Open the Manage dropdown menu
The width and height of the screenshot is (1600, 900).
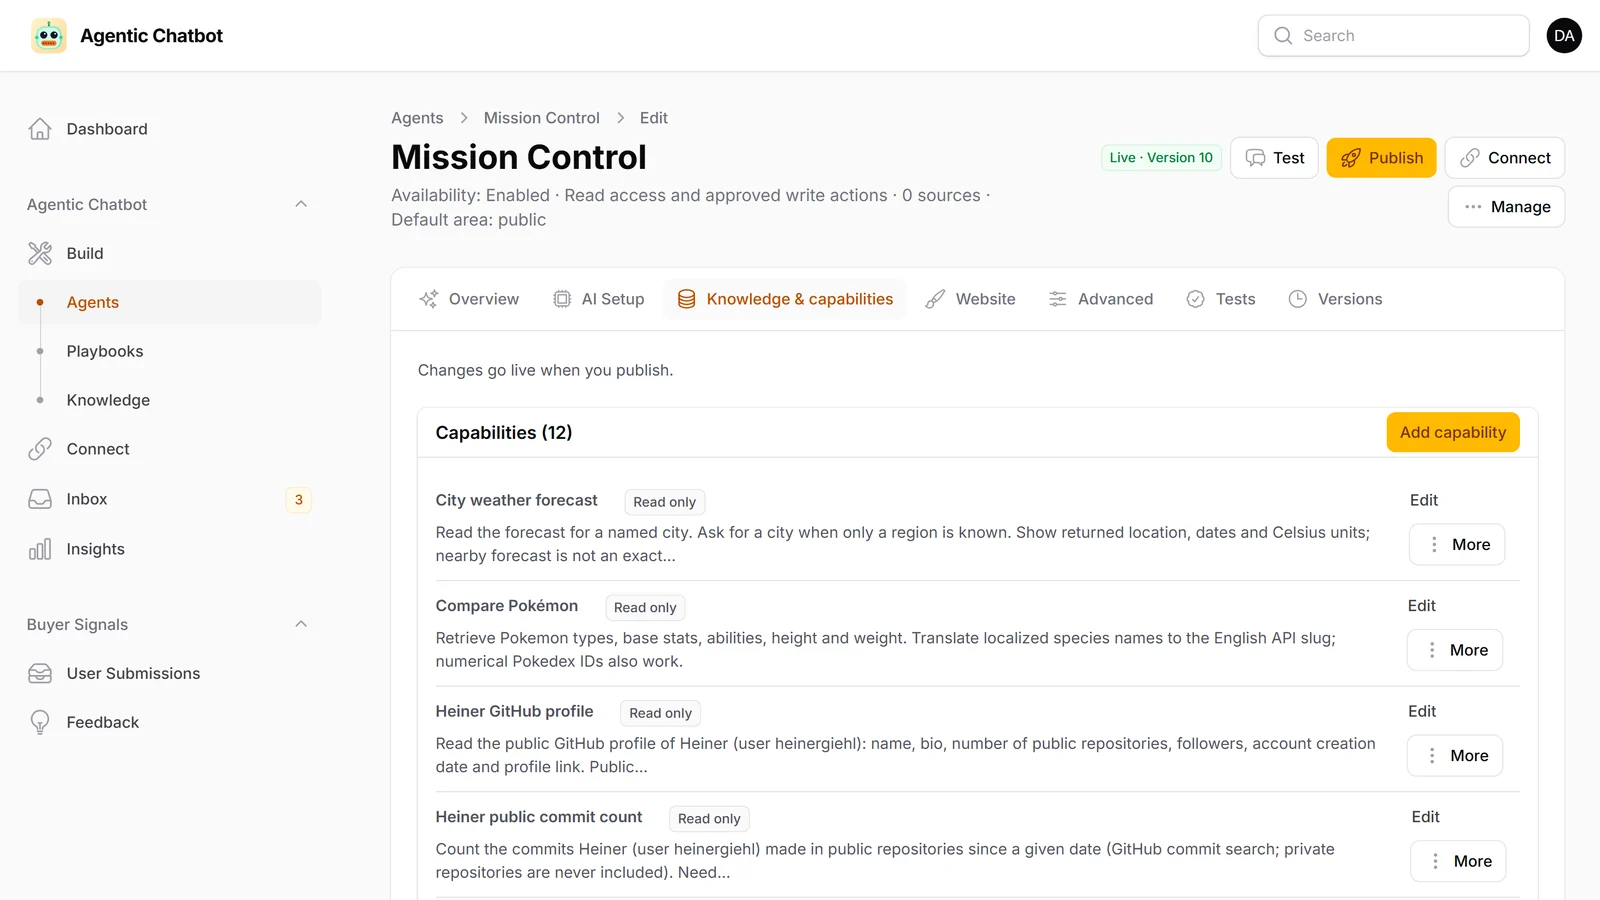[1506, 207]
